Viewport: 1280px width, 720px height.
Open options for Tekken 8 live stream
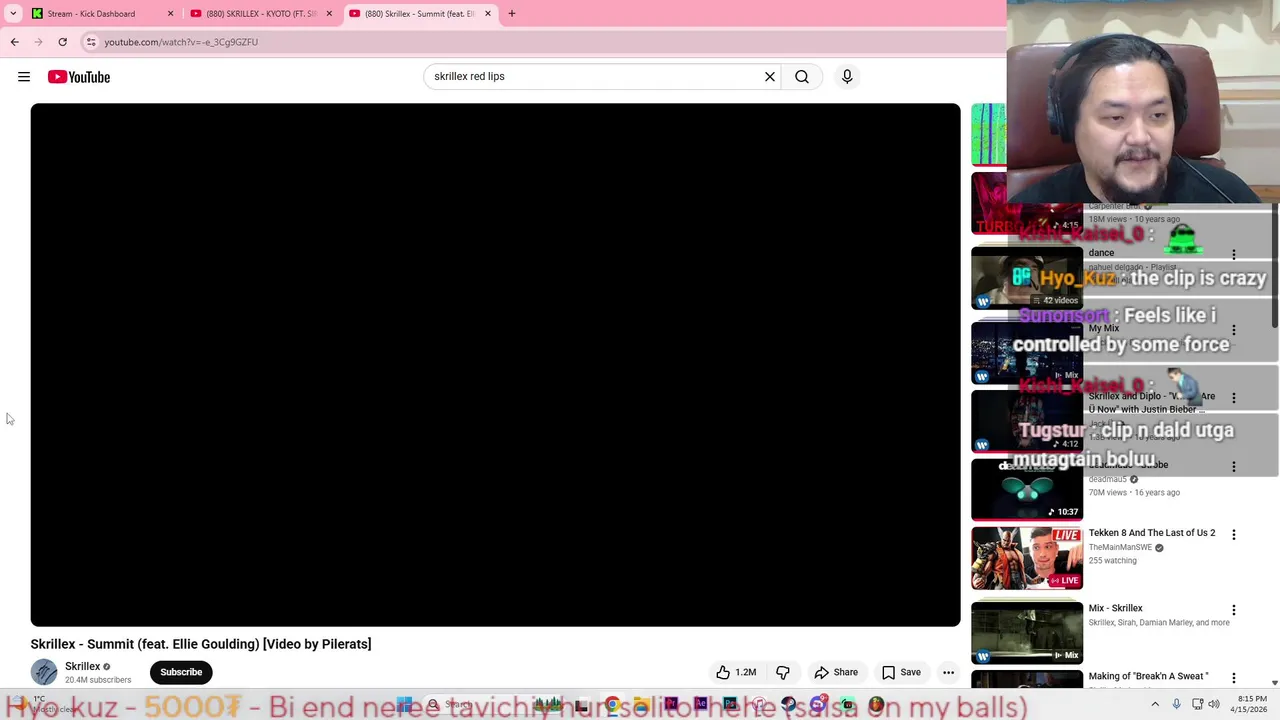(x=1234, y=534)
